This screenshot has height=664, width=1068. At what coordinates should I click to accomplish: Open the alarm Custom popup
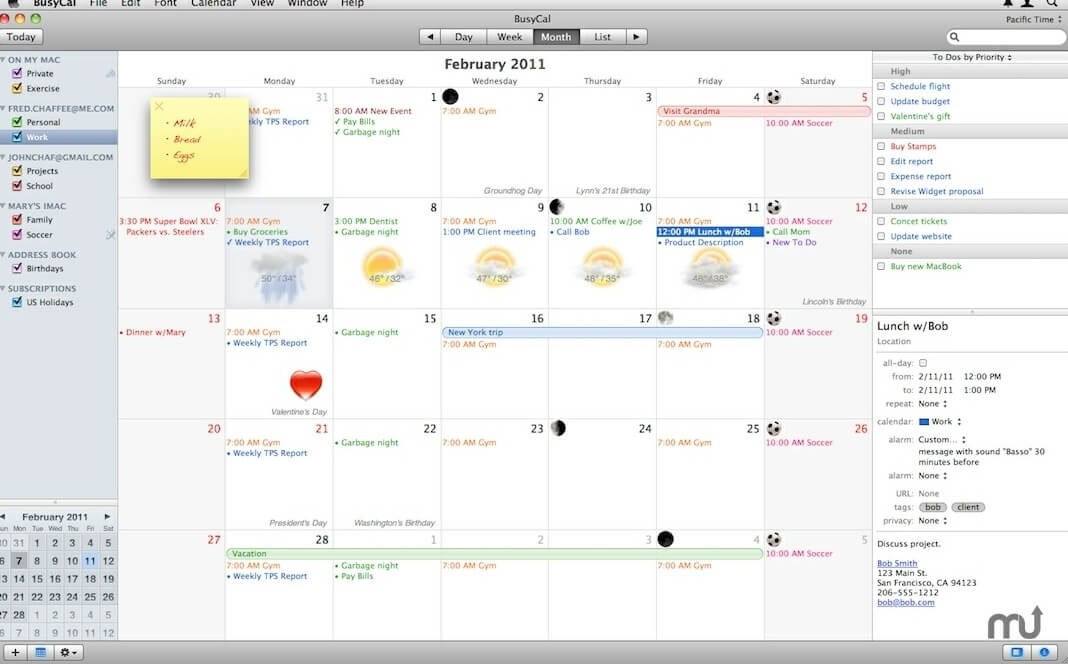click(942, 440)
